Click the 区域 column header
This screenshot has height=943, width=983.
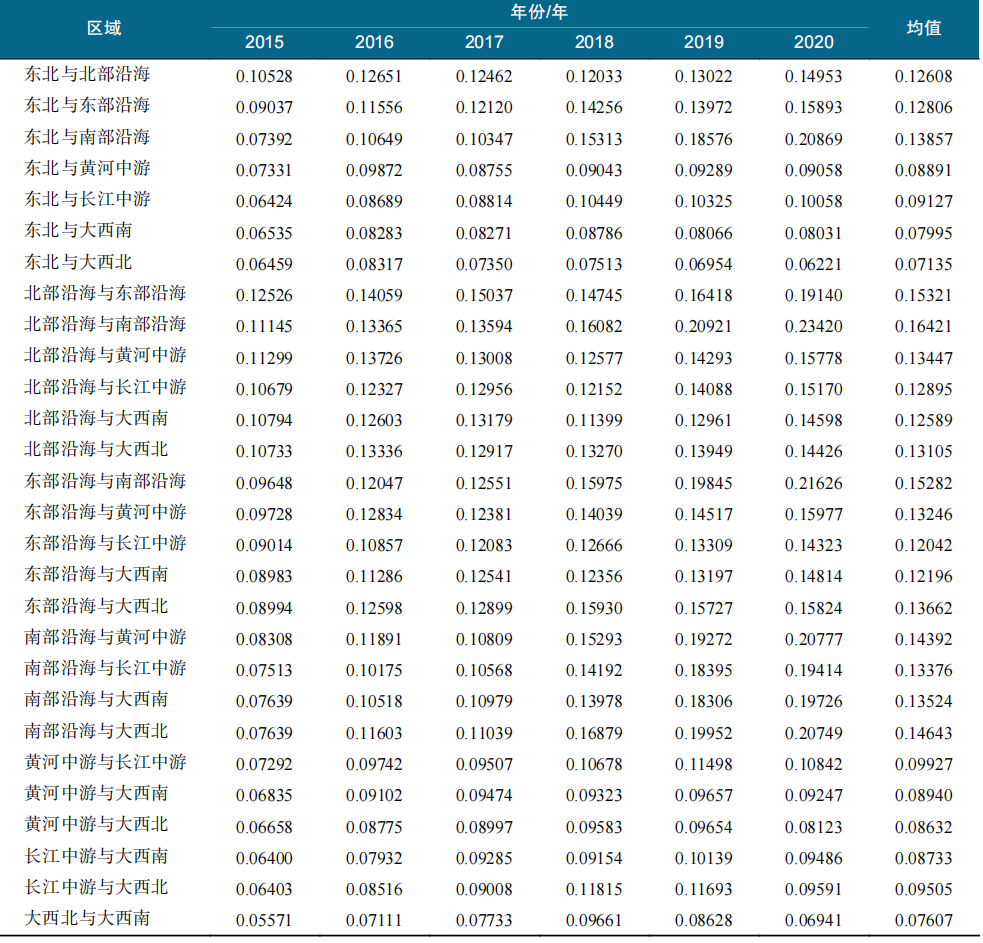(104, 28)
